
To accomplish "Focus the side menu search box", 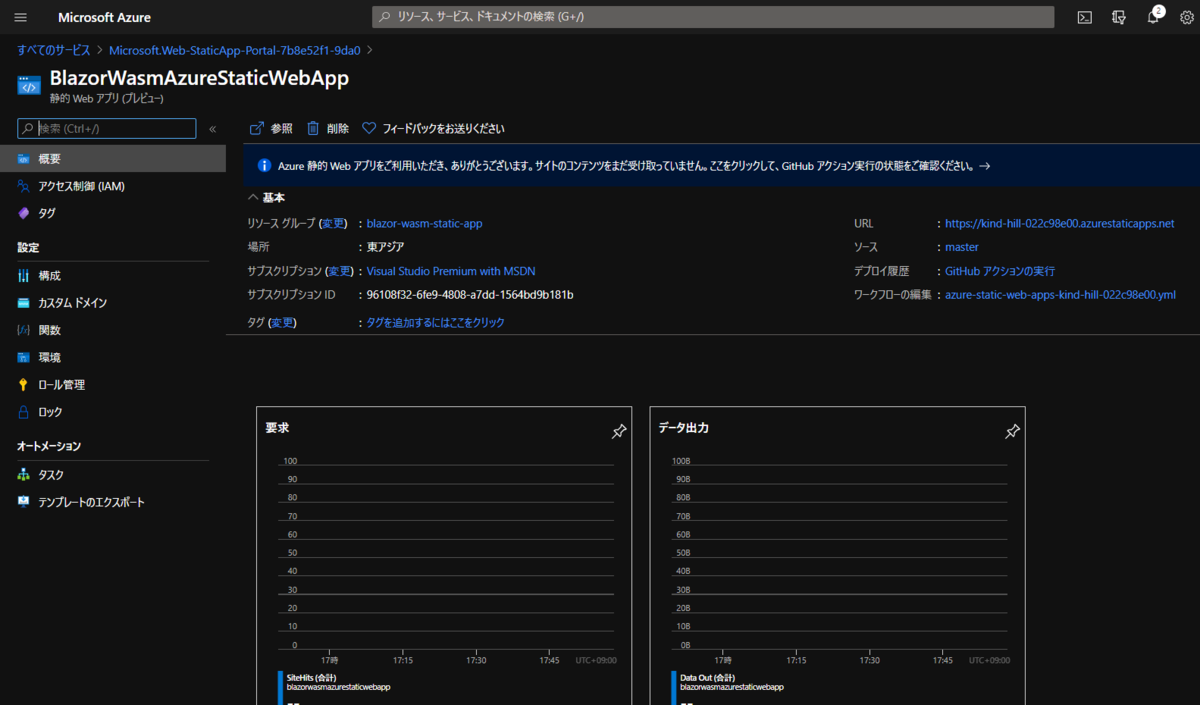I will tap(107, 129).
